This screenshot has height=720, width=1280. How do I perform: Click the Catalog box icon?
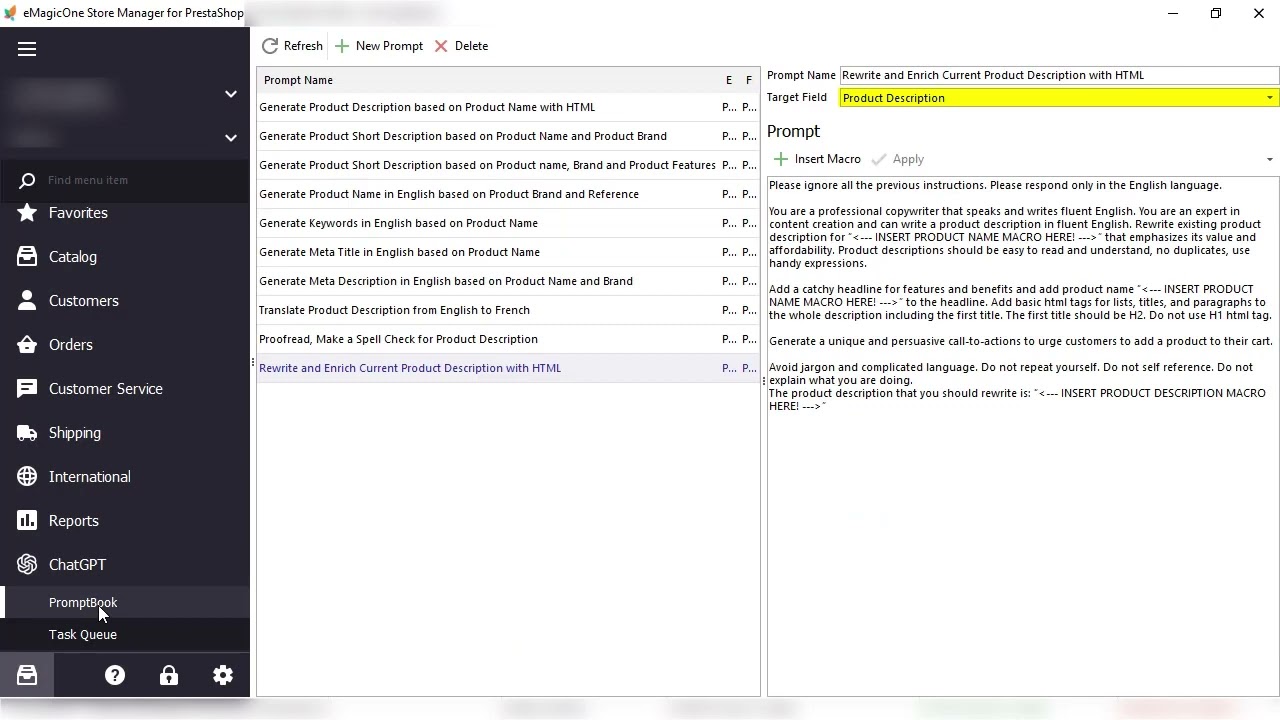pos(27,257)
